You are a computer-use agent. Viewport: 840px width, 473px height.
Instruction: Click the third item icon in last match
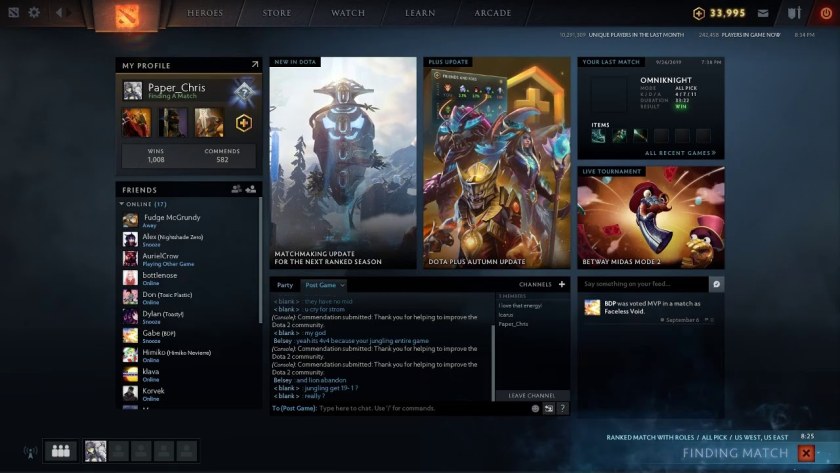tap(640, 136)
